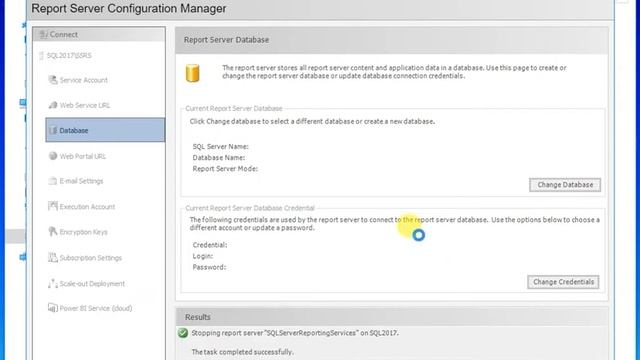Viewport: 640px width, 360px height.
Task: Open the Execution Account page
Action: (87, 207)
